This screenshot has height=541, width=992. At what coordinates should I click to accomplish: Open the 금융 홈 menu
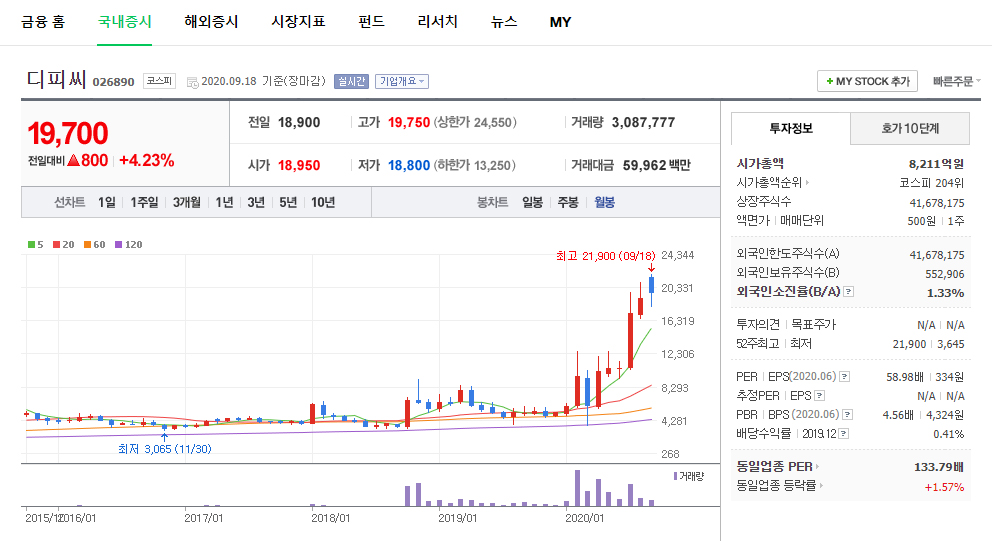(x=43, y=22)
